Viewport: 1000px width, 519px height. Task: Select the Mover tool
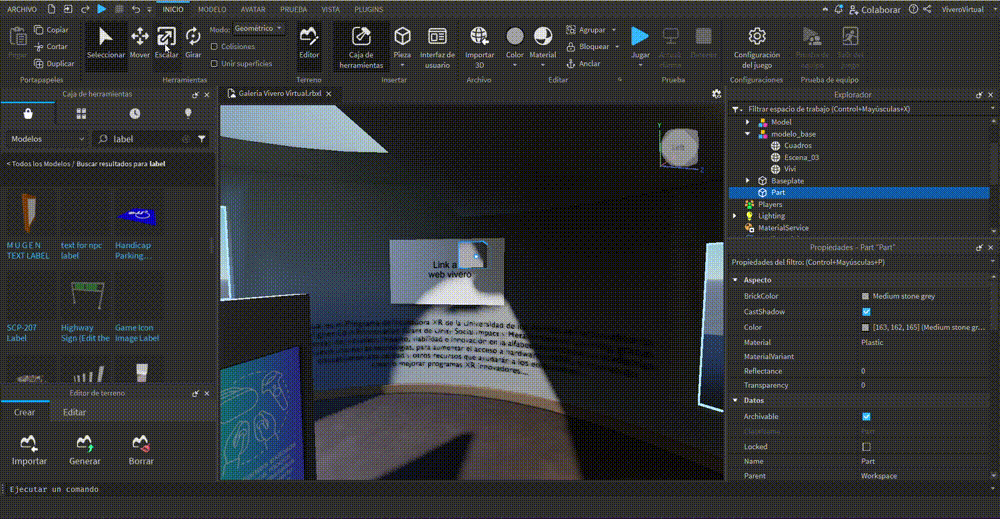point(140,42)
